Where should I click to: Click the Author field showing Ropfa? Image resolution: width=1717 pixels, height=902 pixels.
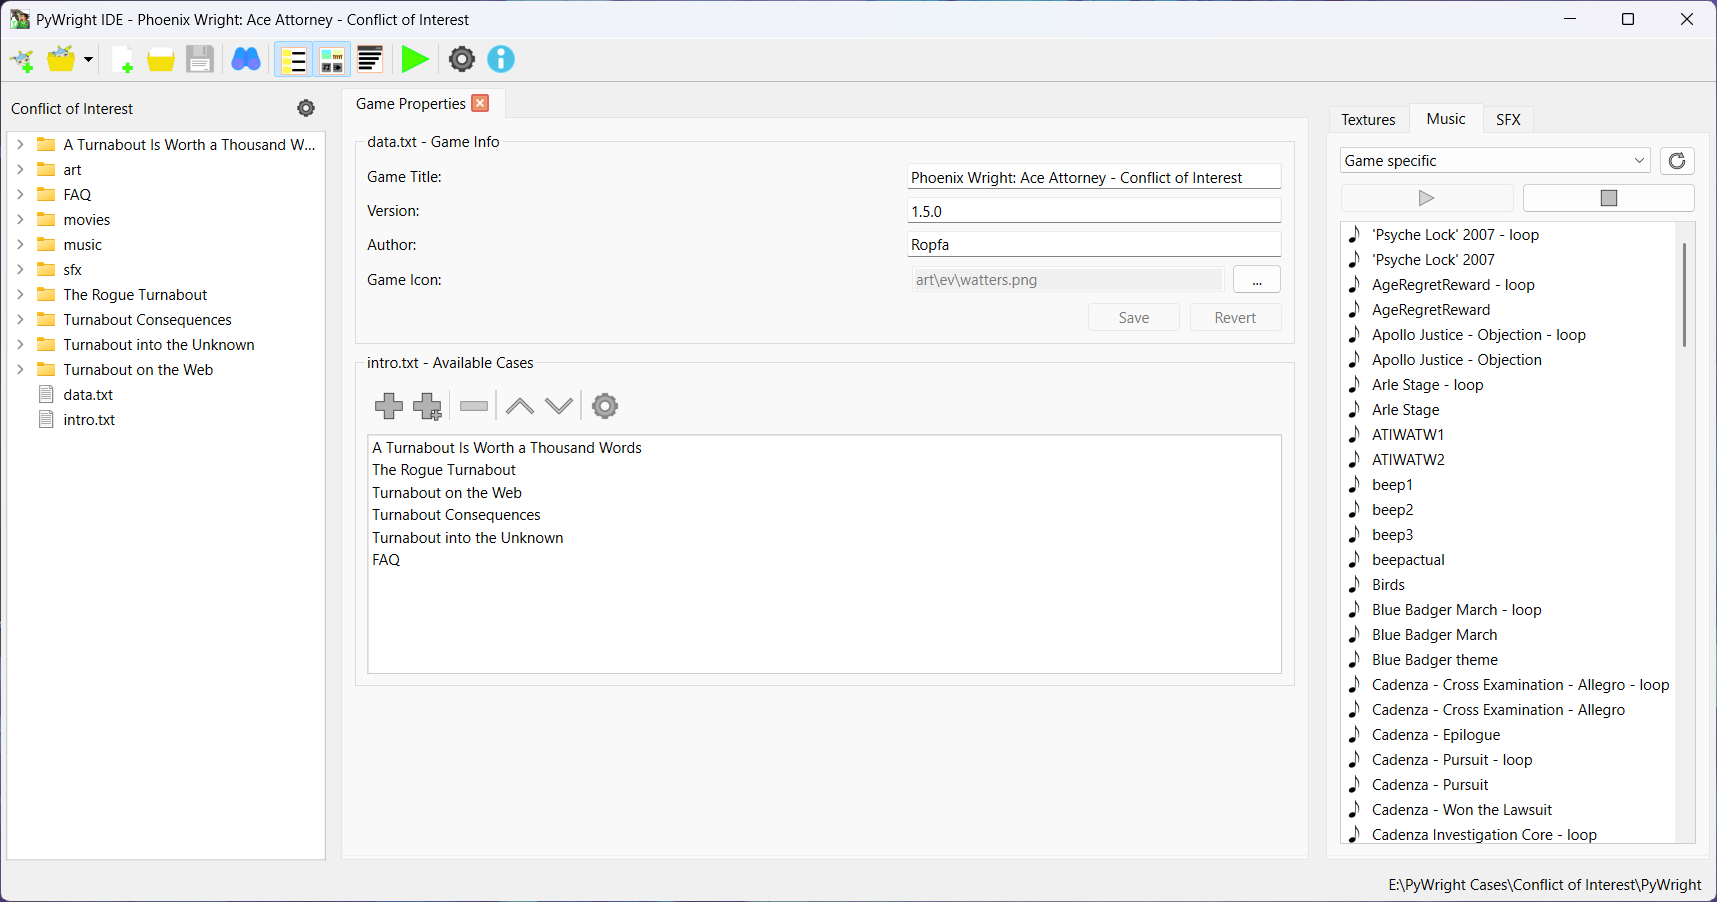1094,245
